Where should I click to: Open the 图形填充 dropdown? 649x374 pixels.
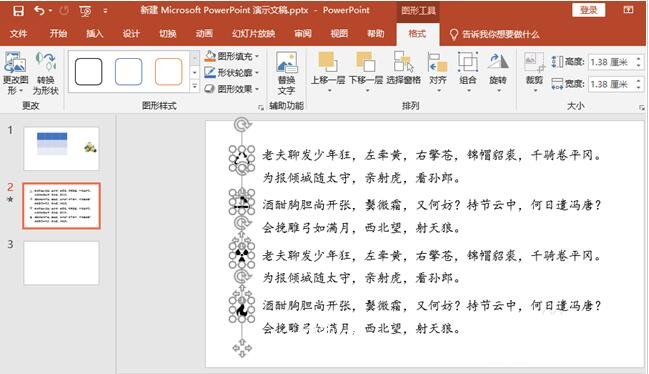(232, 56)
